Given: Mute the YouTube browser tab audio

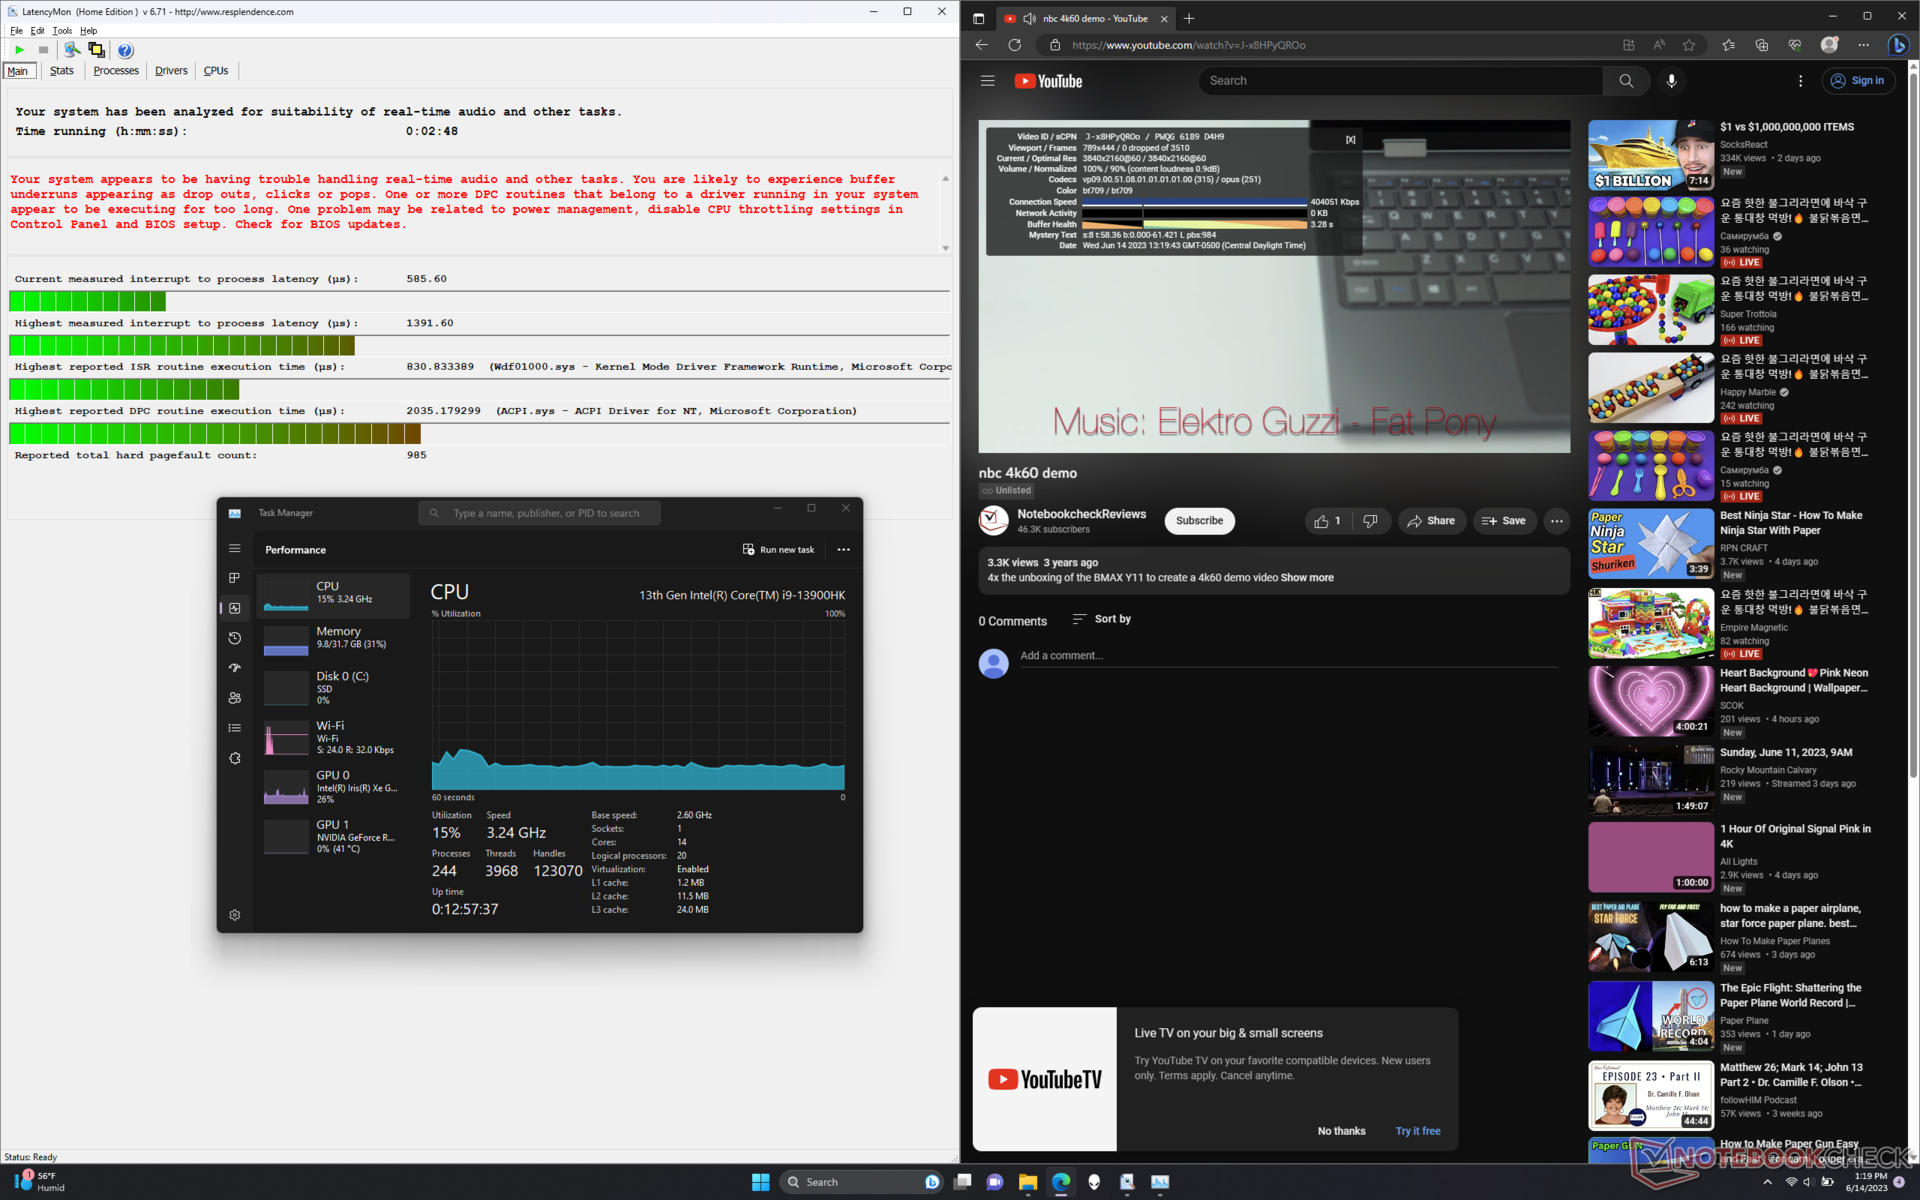Looking at the screenshot, I should (1029, 18).
